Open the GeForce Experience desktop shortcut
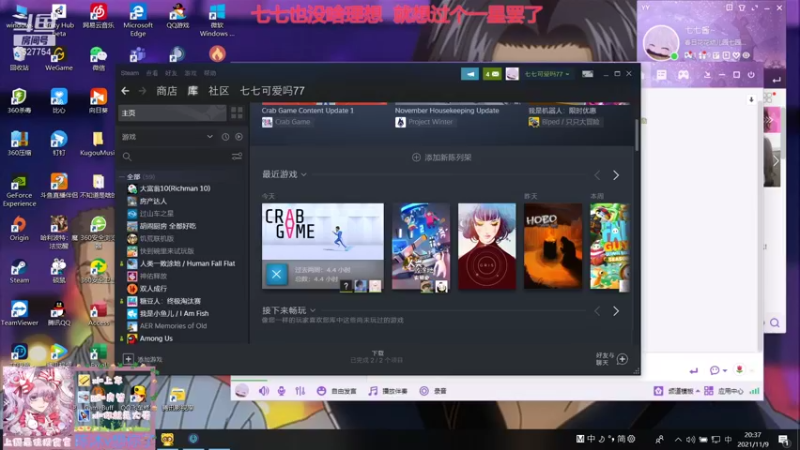 (19, 190)
